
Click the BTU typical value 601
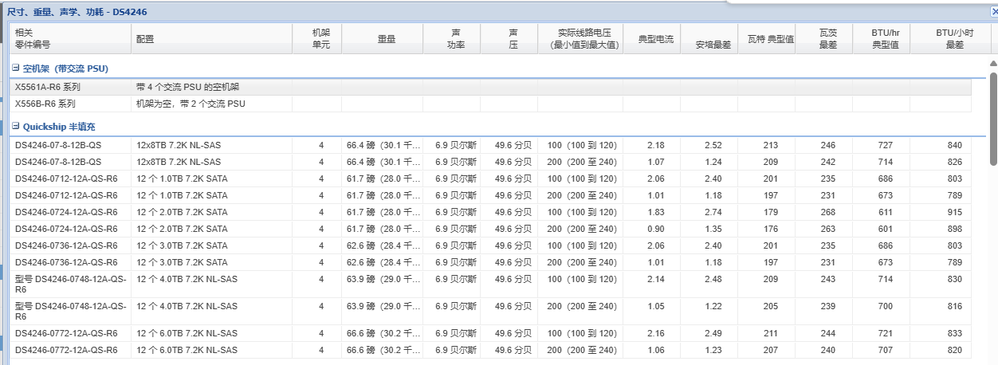tap(885, 229)
